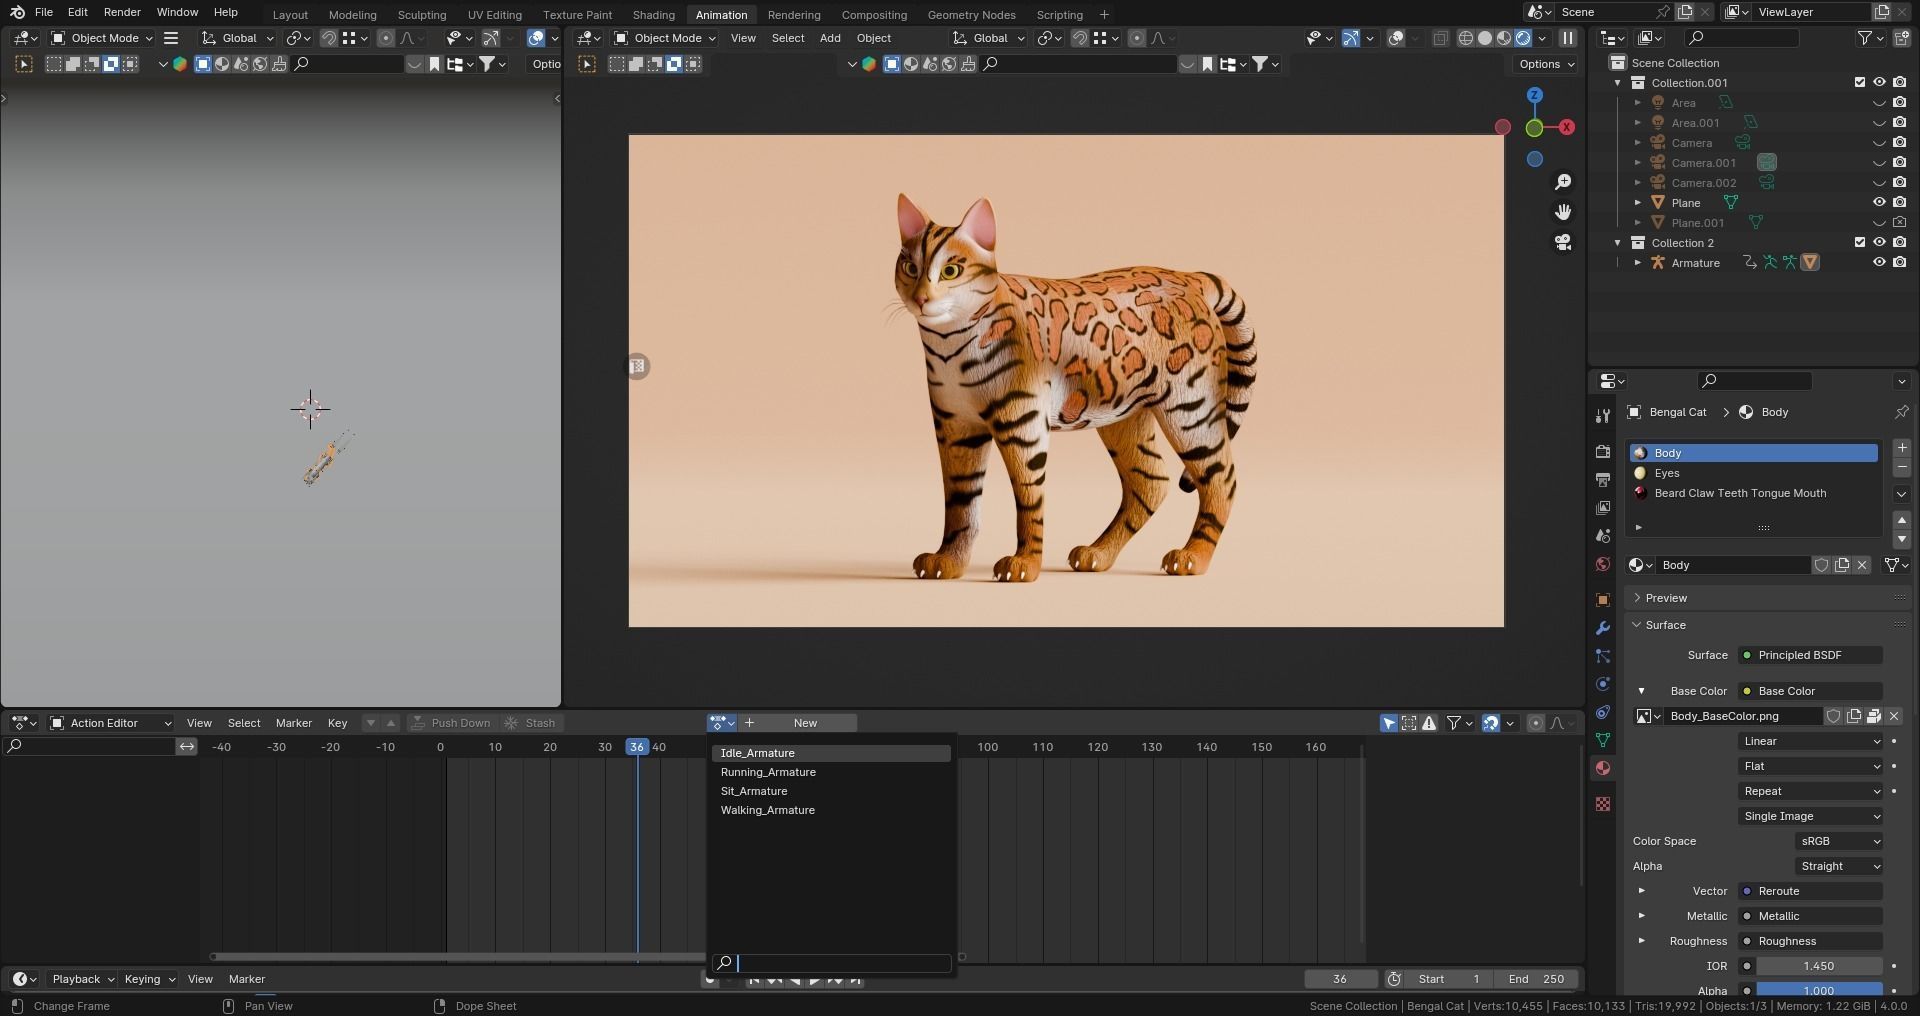Click the zoom magnifier gizmo in viewport
The image size is (1920, 1016).
pos(1563,182)
